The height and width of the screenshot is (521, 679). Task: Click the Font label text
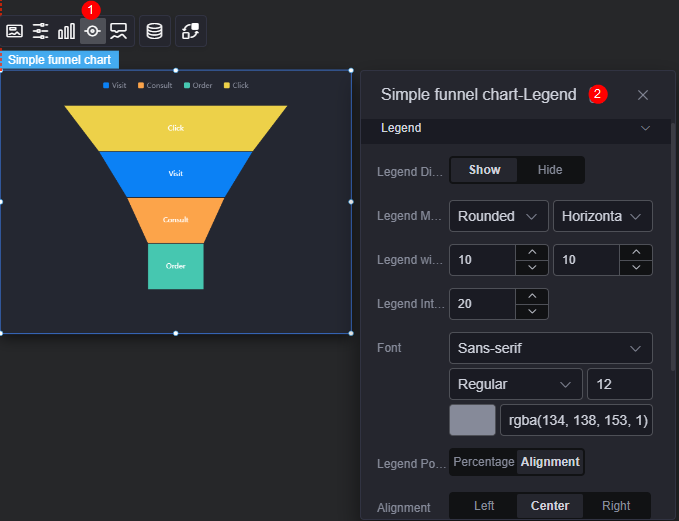pyautogui.click(x=389, y=348)
